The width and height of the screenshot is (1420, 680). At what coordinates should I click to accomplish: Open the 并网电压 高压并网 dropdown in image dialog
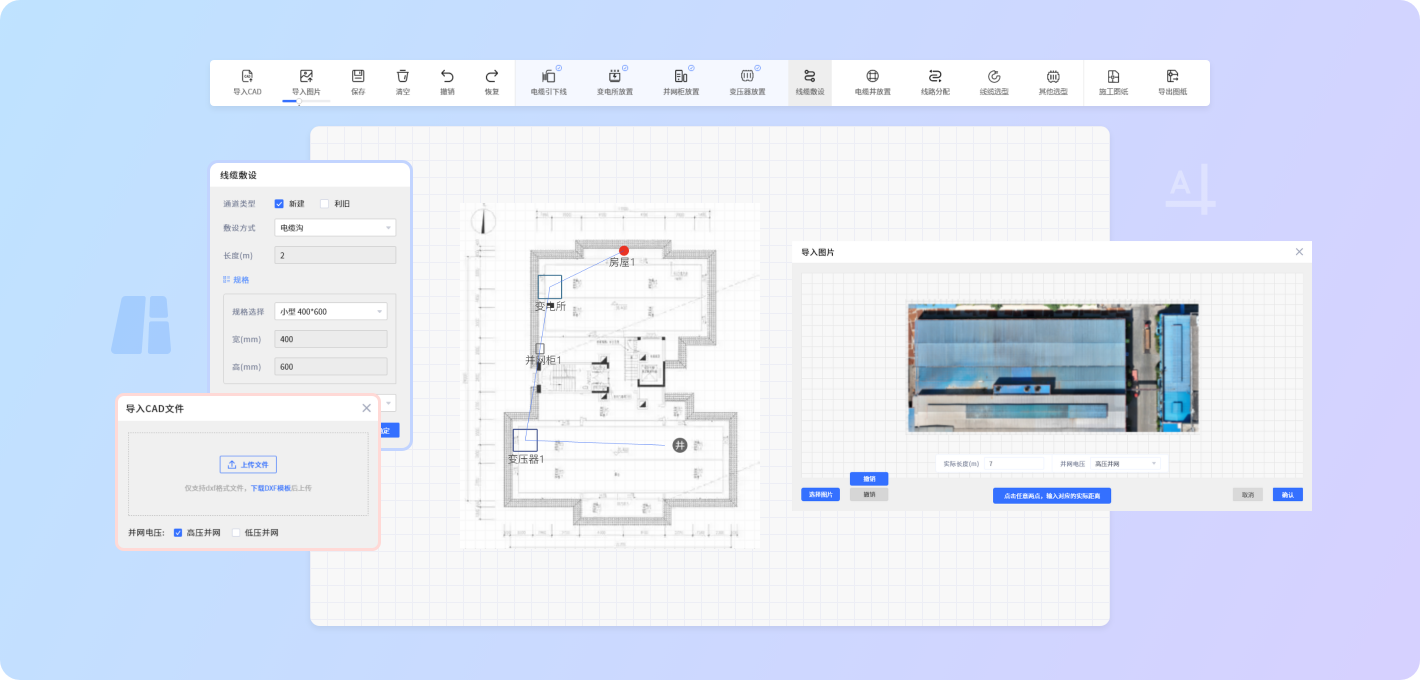click(x=1125, y=464)
